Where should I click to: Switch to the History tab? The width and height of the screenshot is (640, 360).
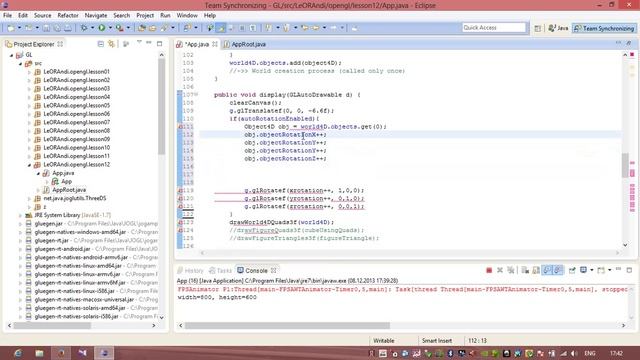click(190, 271)
